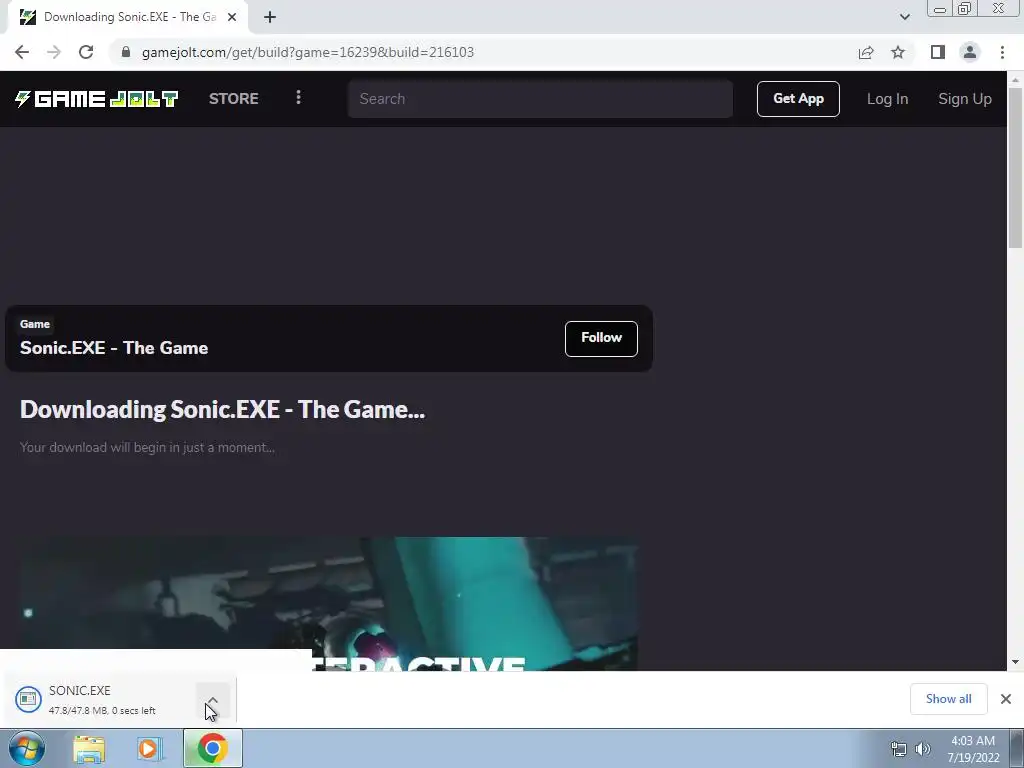This screenshot has height=768, width=1024.
Task: Click the Game Jolt Search field
Action: coord(540,99)
